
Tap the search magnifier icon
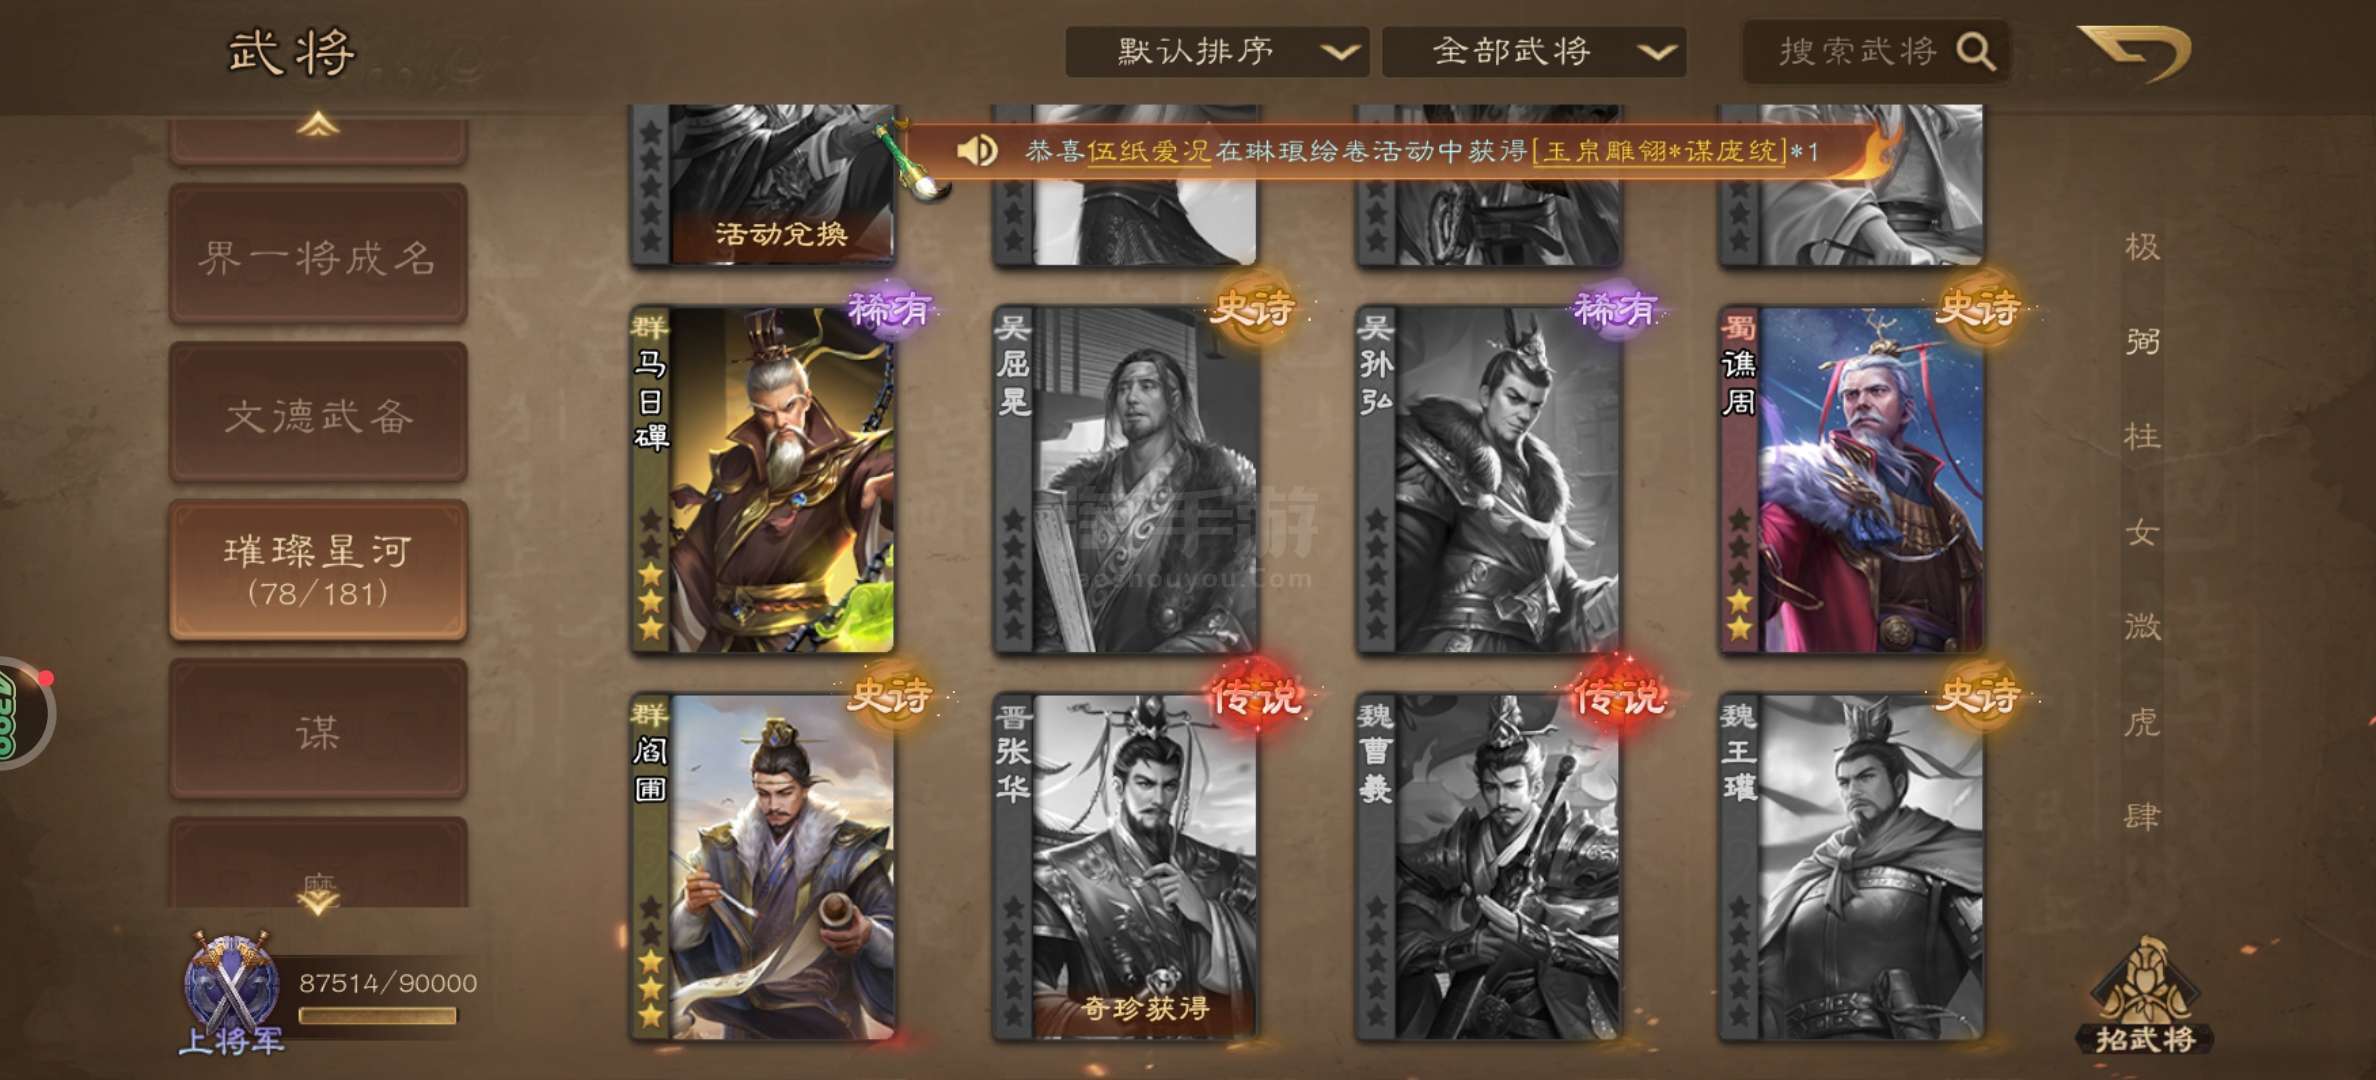pyautogui.click(x=1975, y=51)
